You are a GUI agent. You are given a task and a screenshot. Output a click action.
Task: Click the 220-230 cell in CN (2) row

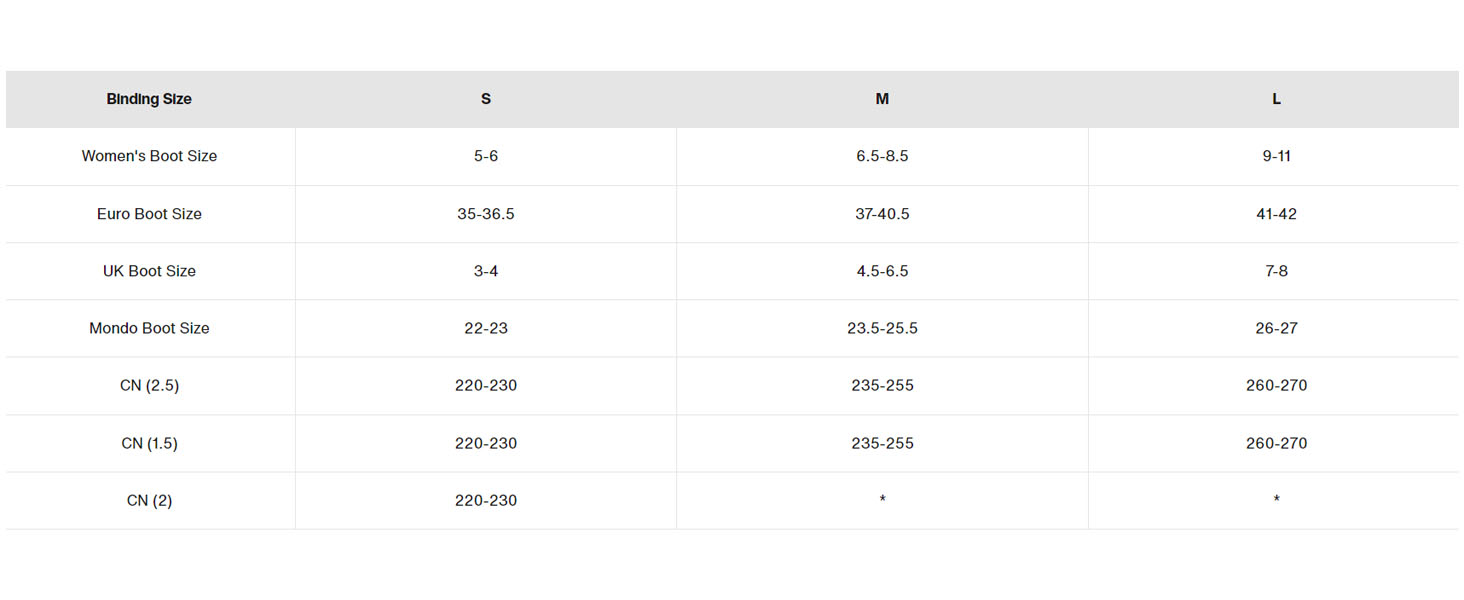click(486, 500)
